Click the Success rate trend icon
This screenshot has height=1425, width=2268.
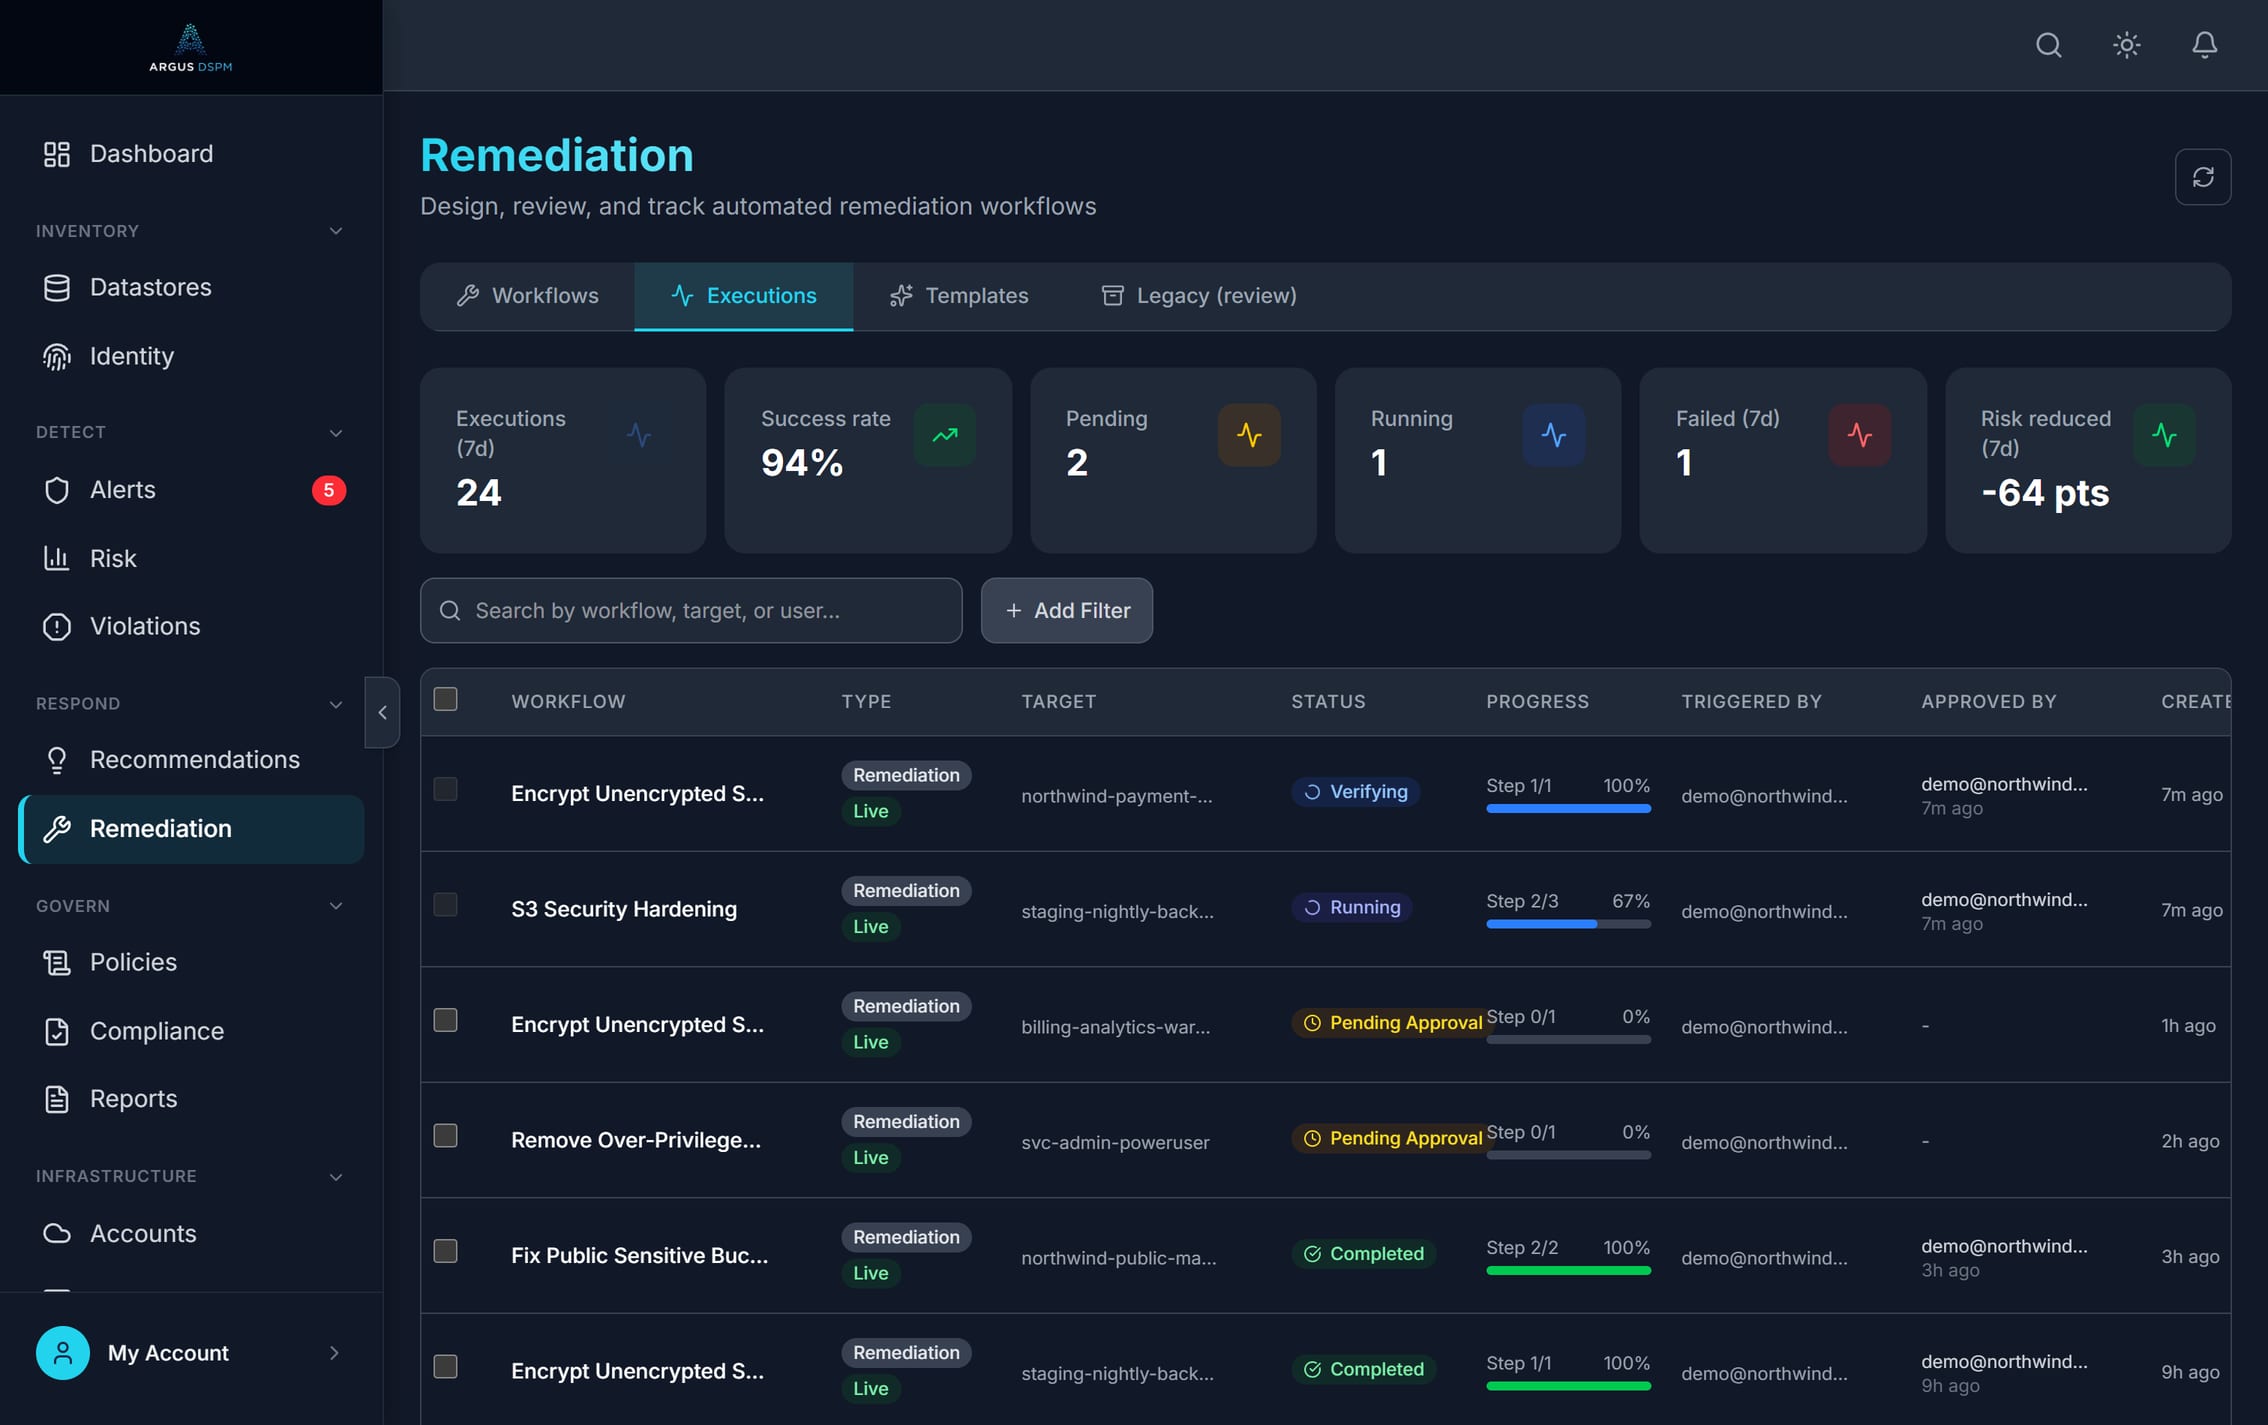tap(944, 435)
